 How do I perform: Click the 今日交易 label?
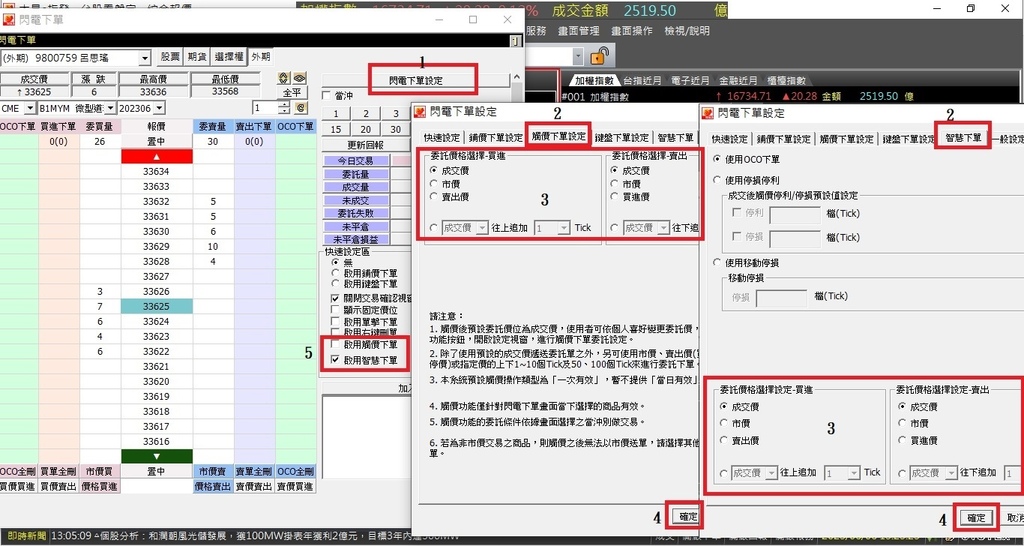click(357, 161)
